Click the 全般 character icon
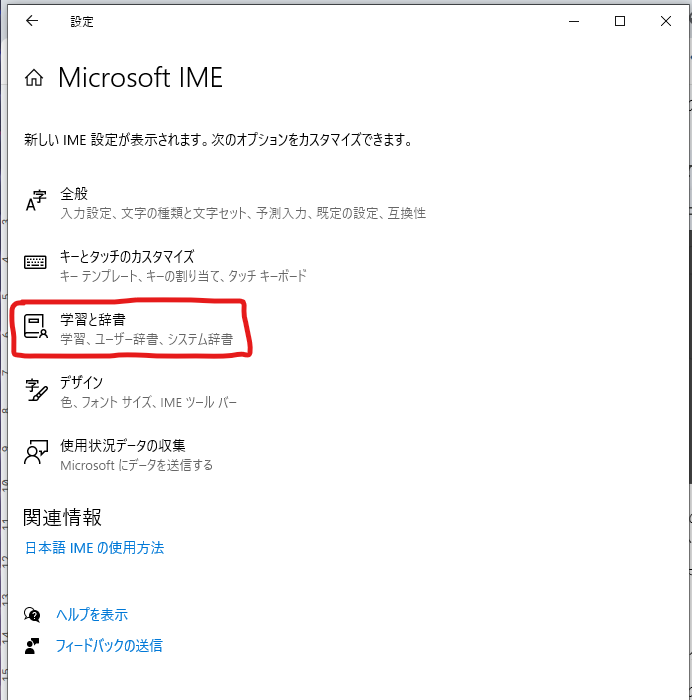Screen dimensions: 692x700 click(36, 201)
